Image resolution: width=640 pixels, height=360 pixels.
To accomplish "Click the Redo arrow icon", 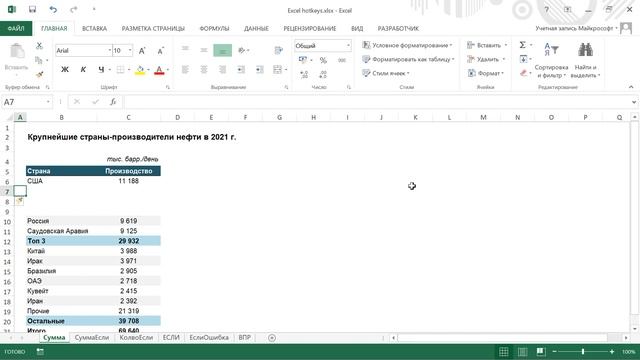I will click(73, 10).
